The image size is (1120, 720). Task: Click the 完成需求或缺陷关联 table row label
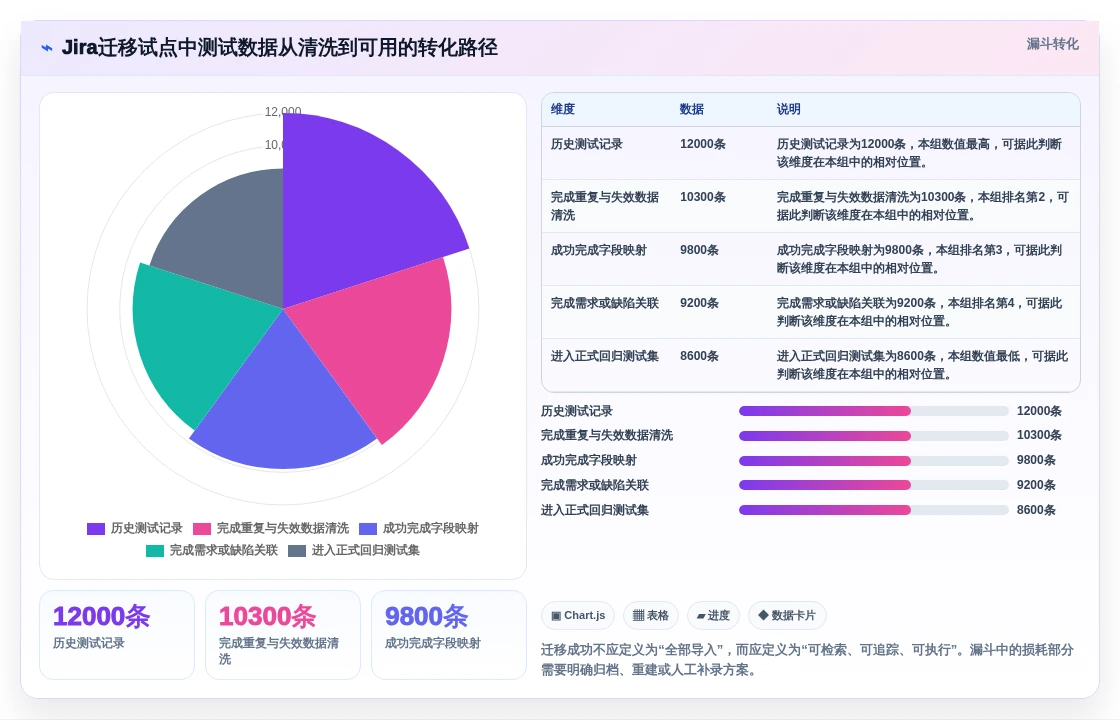click(604, 303)
